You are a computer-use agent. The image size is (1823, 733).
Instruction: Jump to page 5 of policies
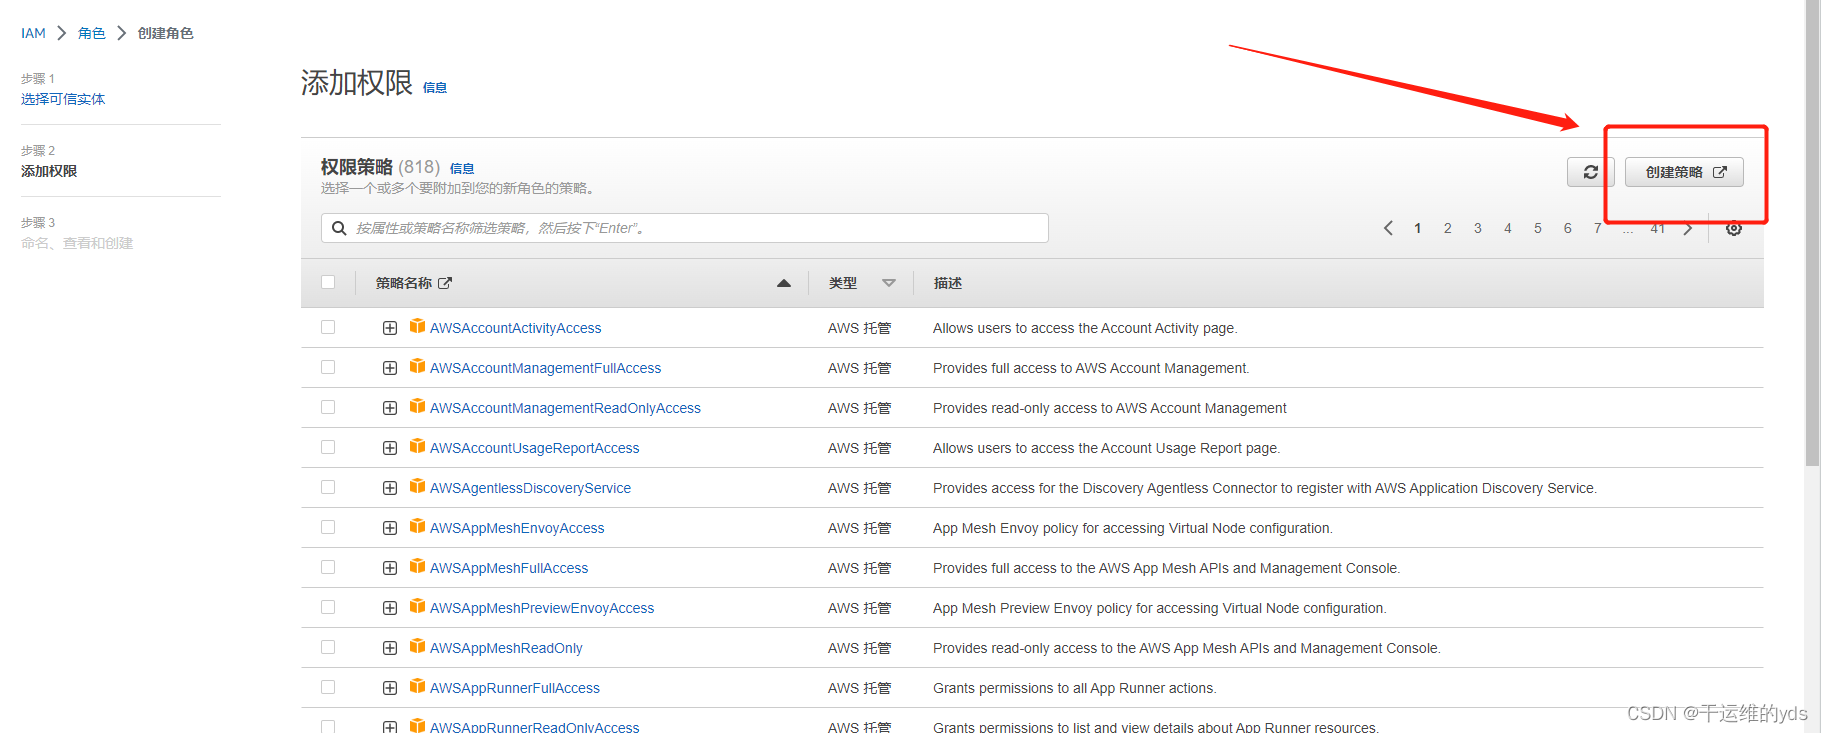click(x=1537, y=228)
